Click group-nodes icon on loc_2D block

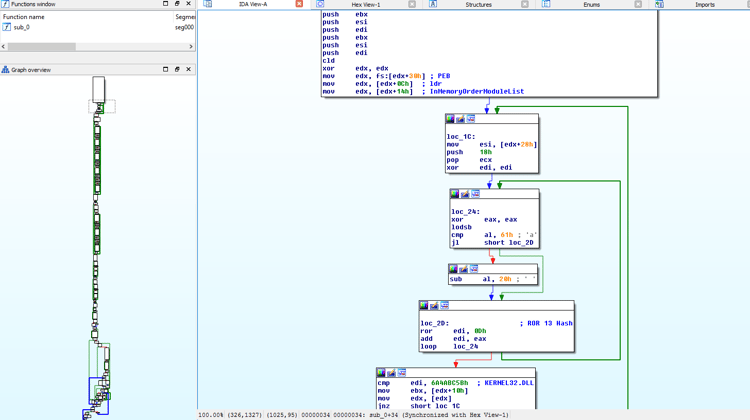click(444, 305)
